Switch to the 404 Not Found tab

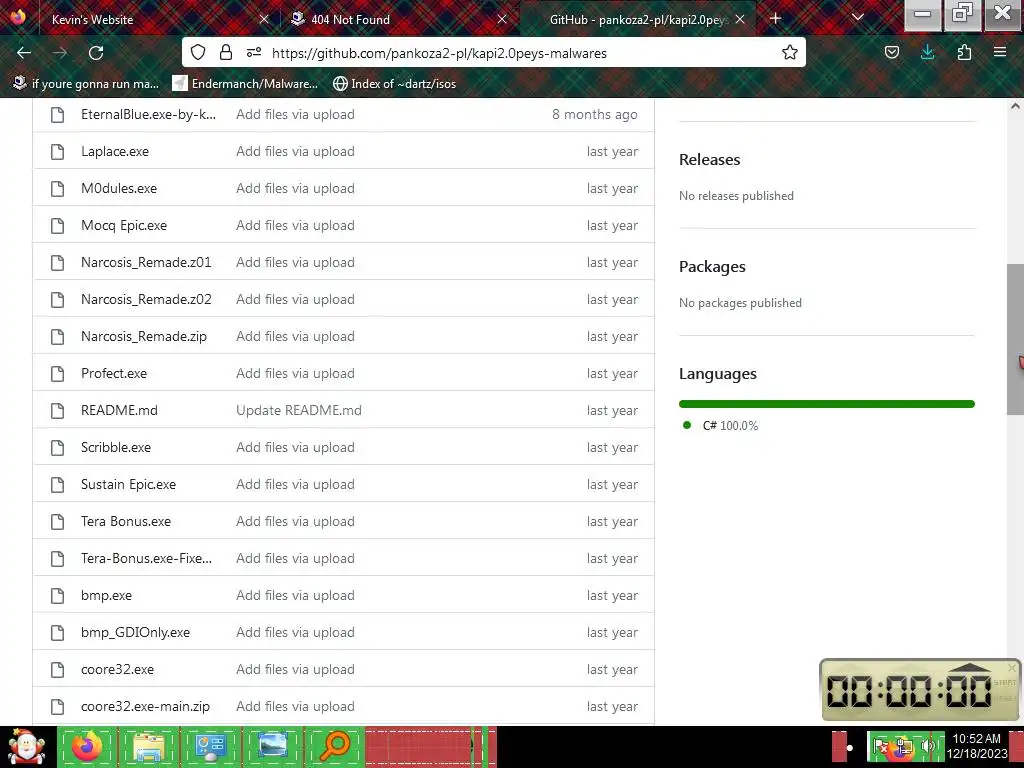pos(398,19)
